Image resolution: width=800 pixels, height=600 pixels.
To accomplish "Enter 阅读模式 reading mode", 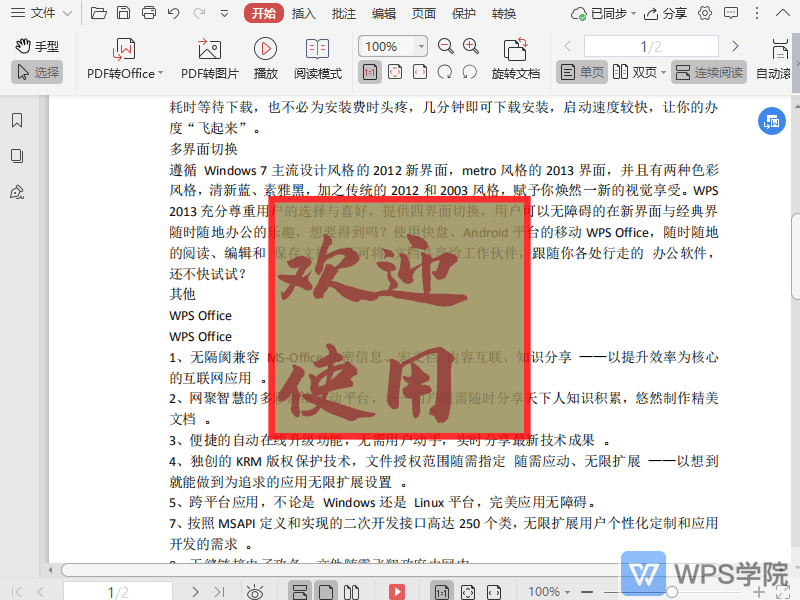I will point(318,58).
